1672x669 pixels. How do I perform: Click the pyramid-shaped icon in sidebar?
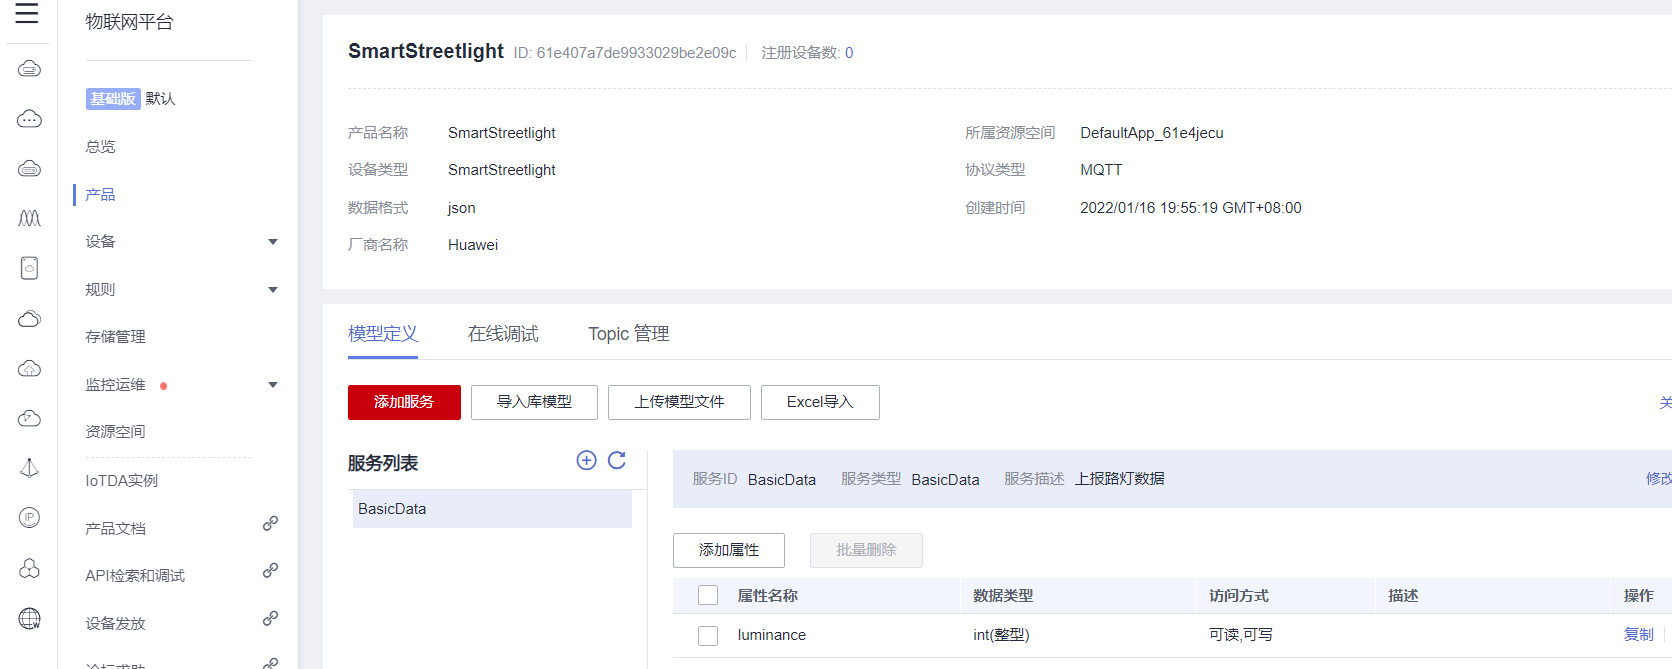click(30, 468)
